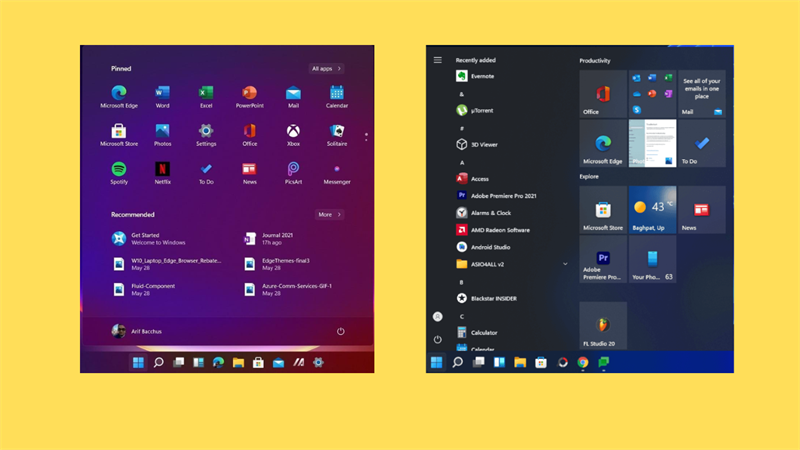Open Fluid-Component recommended file
This screenshot has height=450, width=800.
[x=143, y=289]
